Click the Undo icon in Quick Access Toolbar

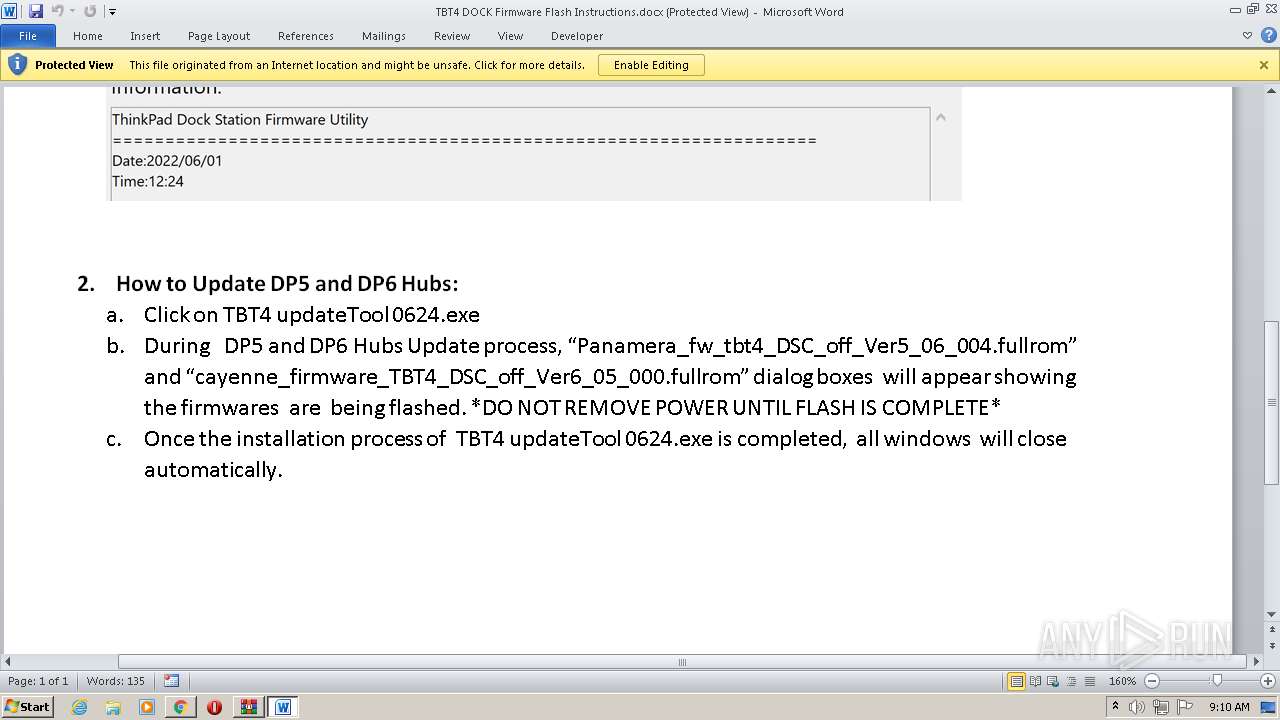pyautogui.click(x=57, y=11)
